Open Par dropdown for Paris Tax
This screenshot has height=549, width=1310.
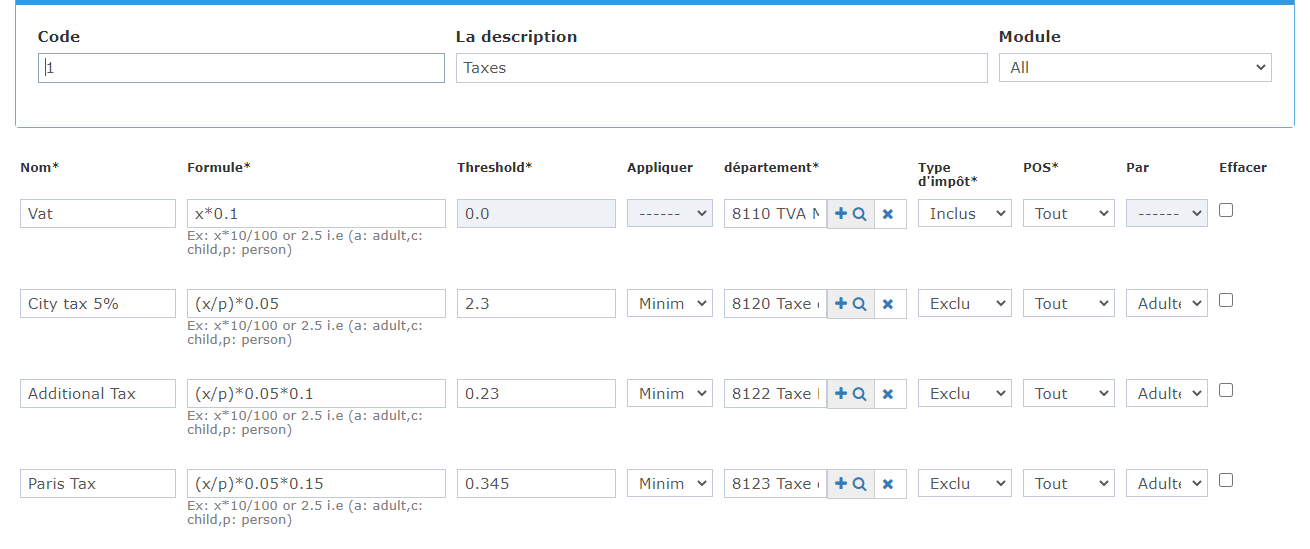pyautogui.click(x=1167, y=484)
